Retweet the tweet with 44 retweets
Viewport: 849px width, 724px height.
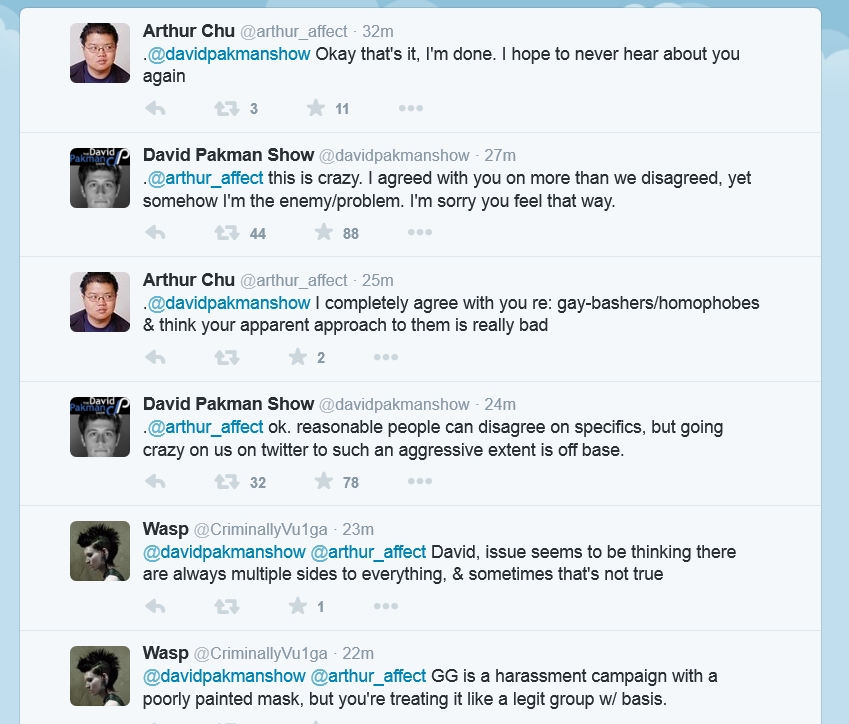[227, 233]
